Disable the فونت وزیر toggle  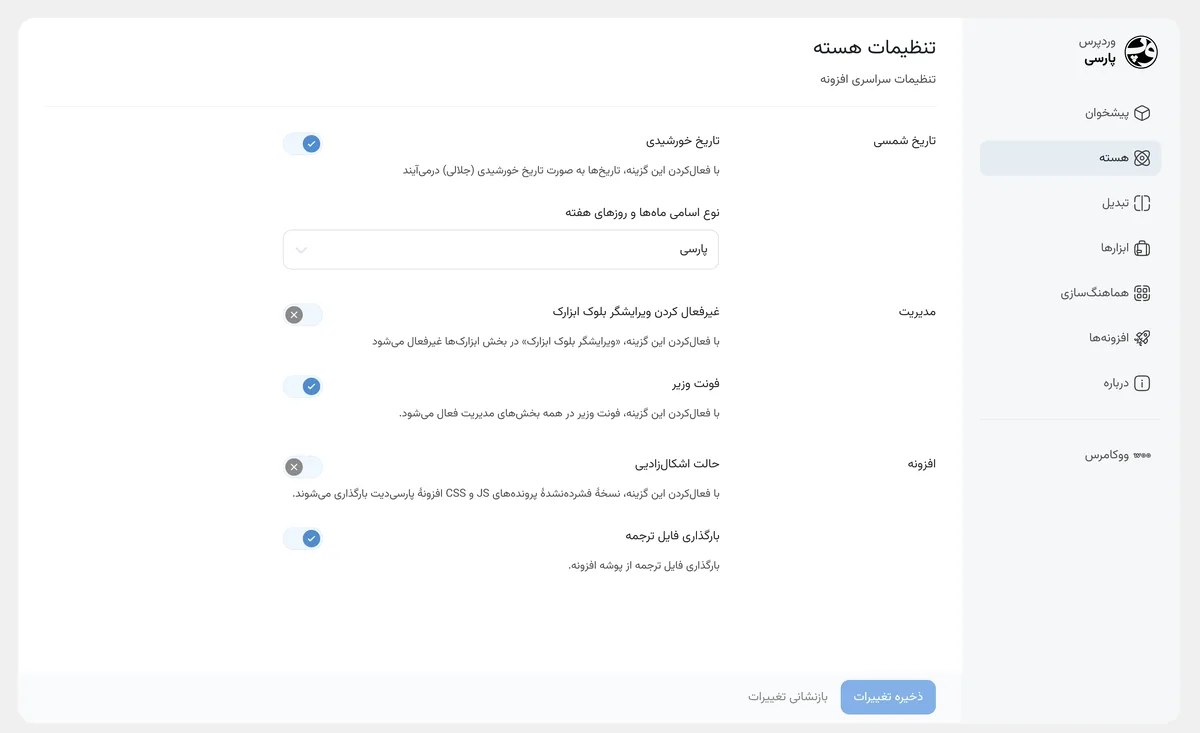[303, 386]
